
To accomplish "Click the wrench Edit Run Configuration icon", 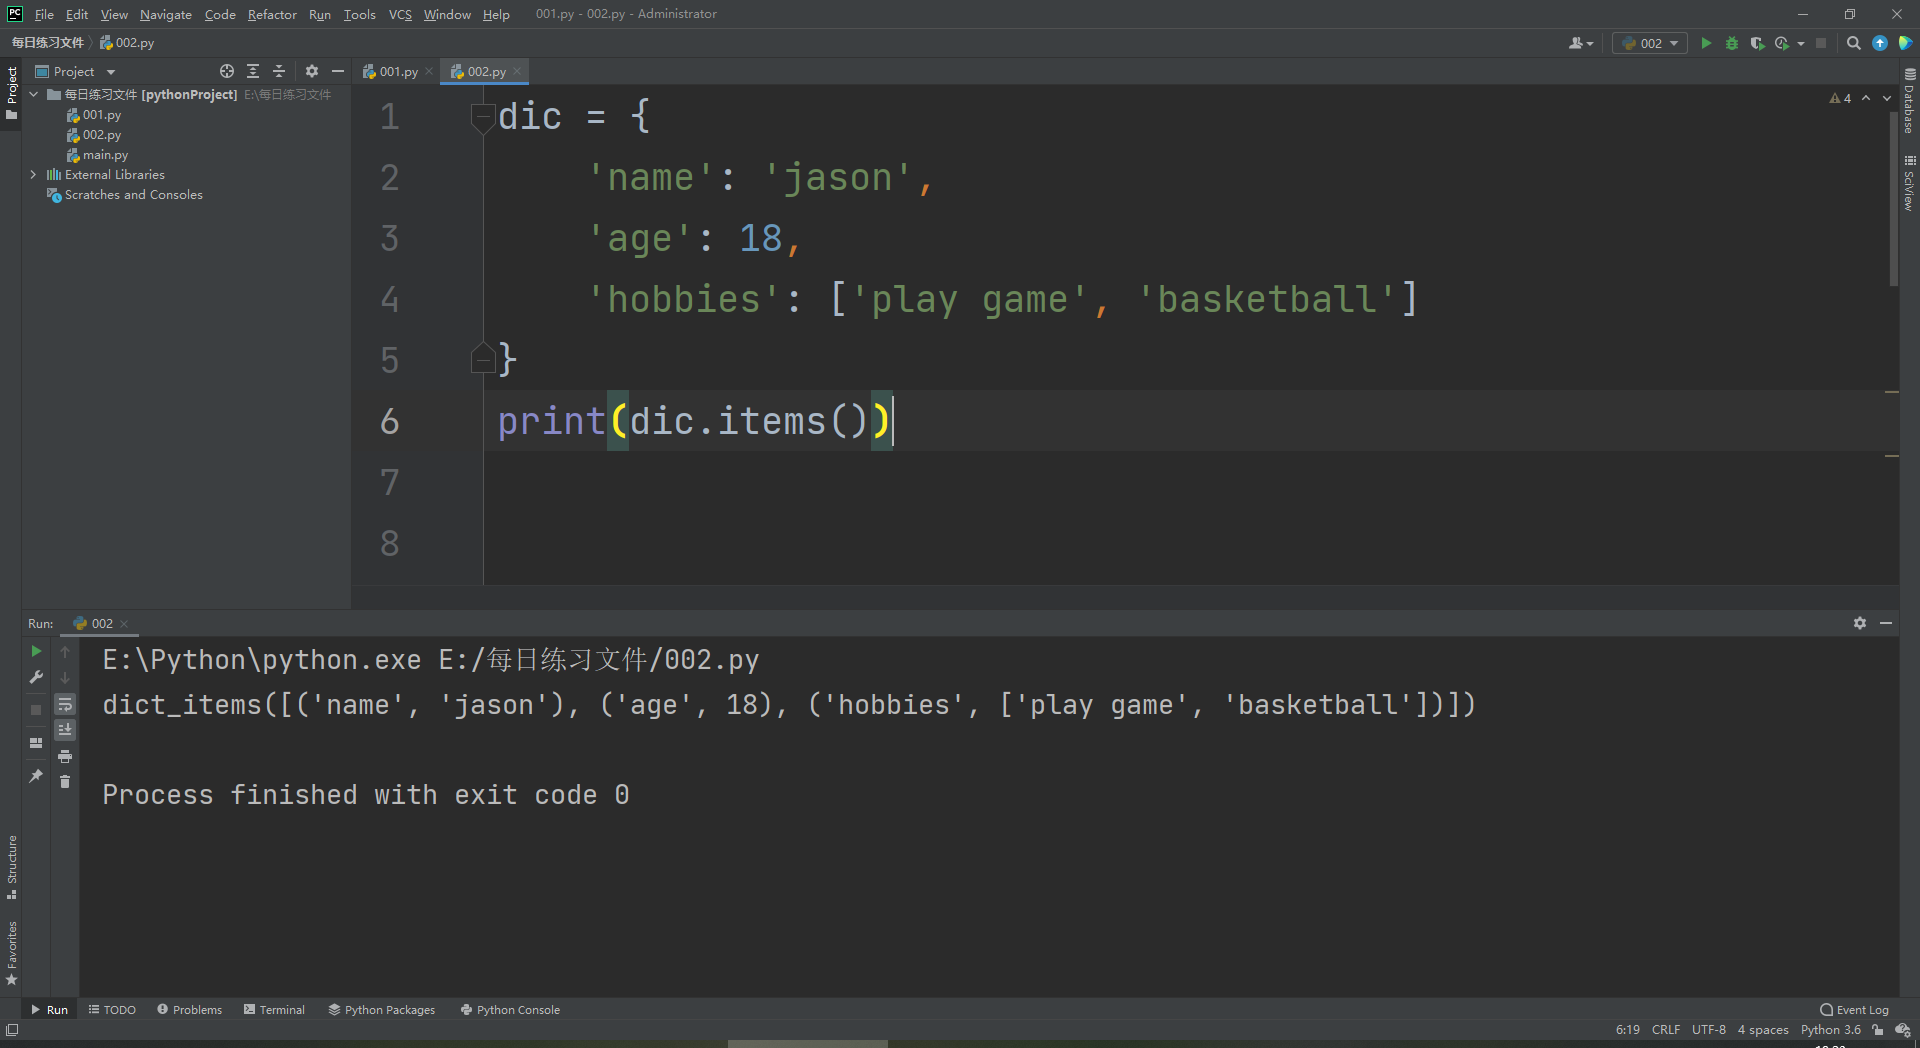I will pos(36,677).
